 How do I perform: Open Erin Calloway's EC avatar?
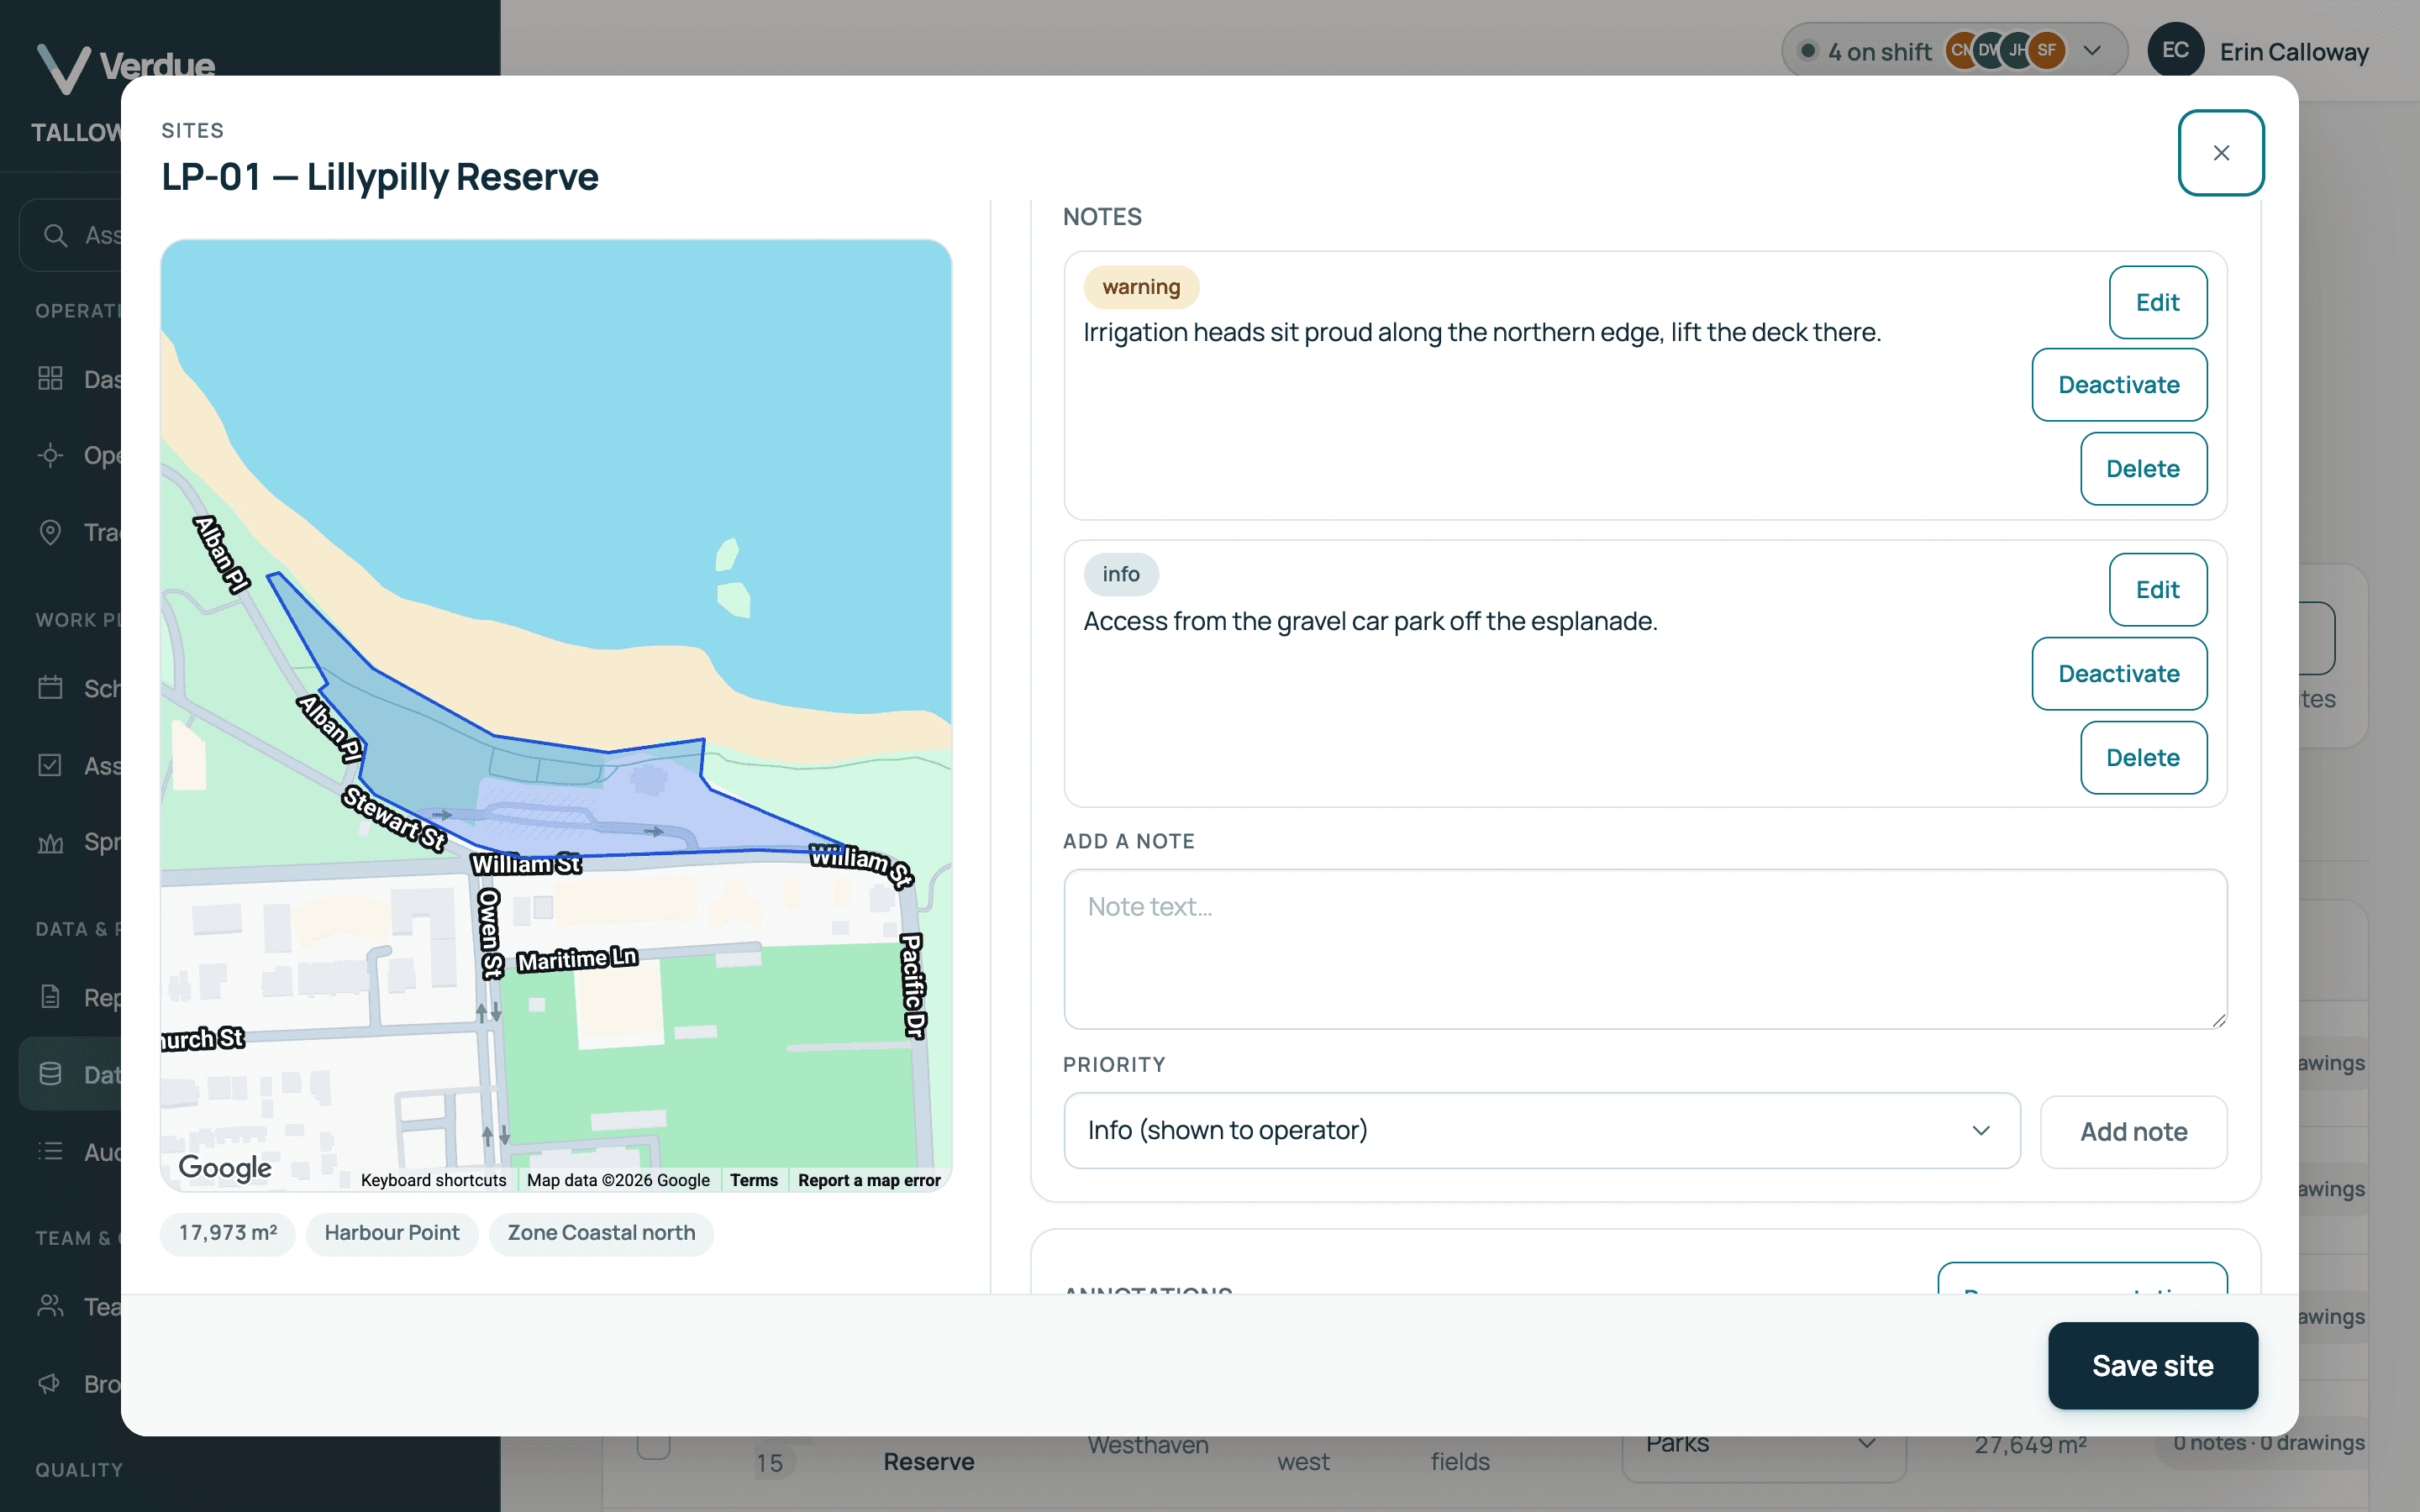click(2175, 50)
